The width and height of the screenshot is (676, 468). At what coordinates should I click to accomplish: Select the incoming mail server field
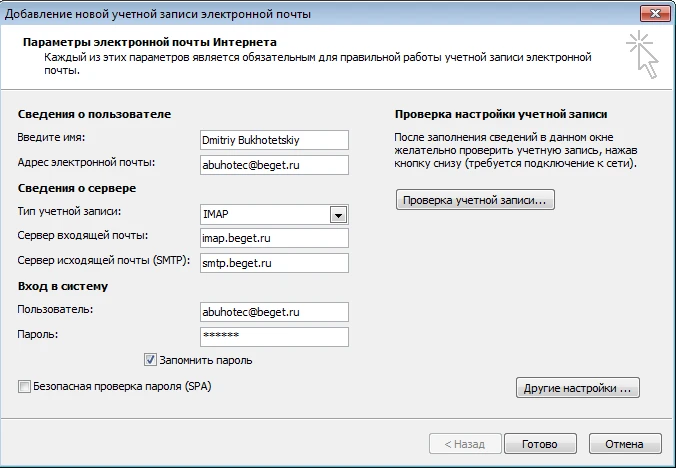[x=274, y=238]
